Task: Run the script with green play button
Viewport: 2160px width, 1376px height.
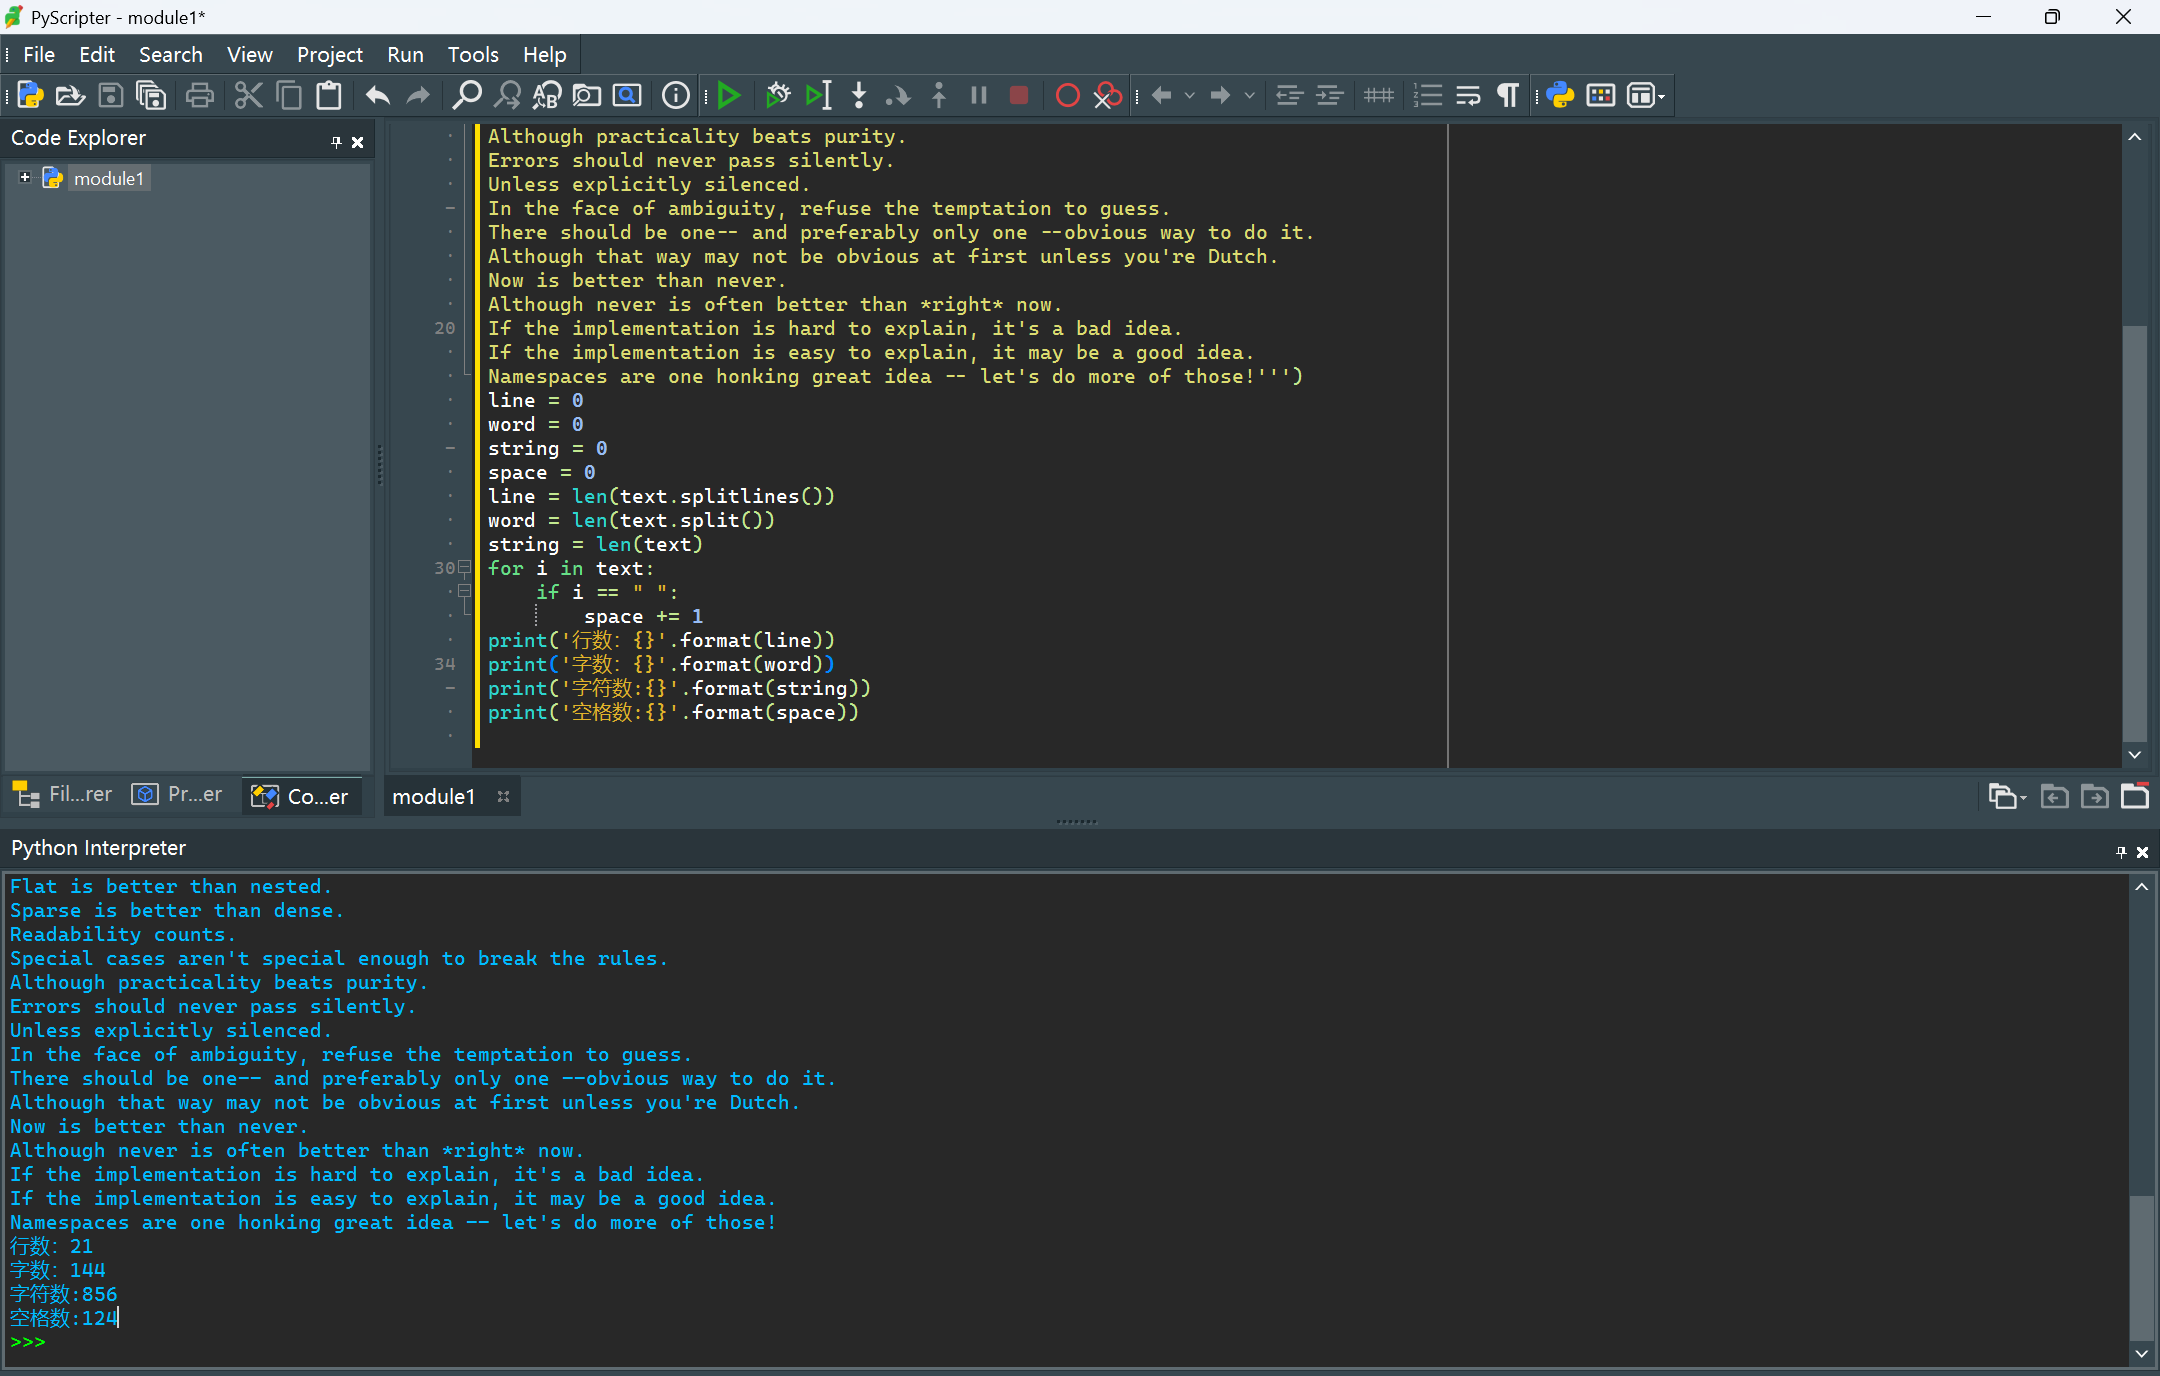Action: 729,96
